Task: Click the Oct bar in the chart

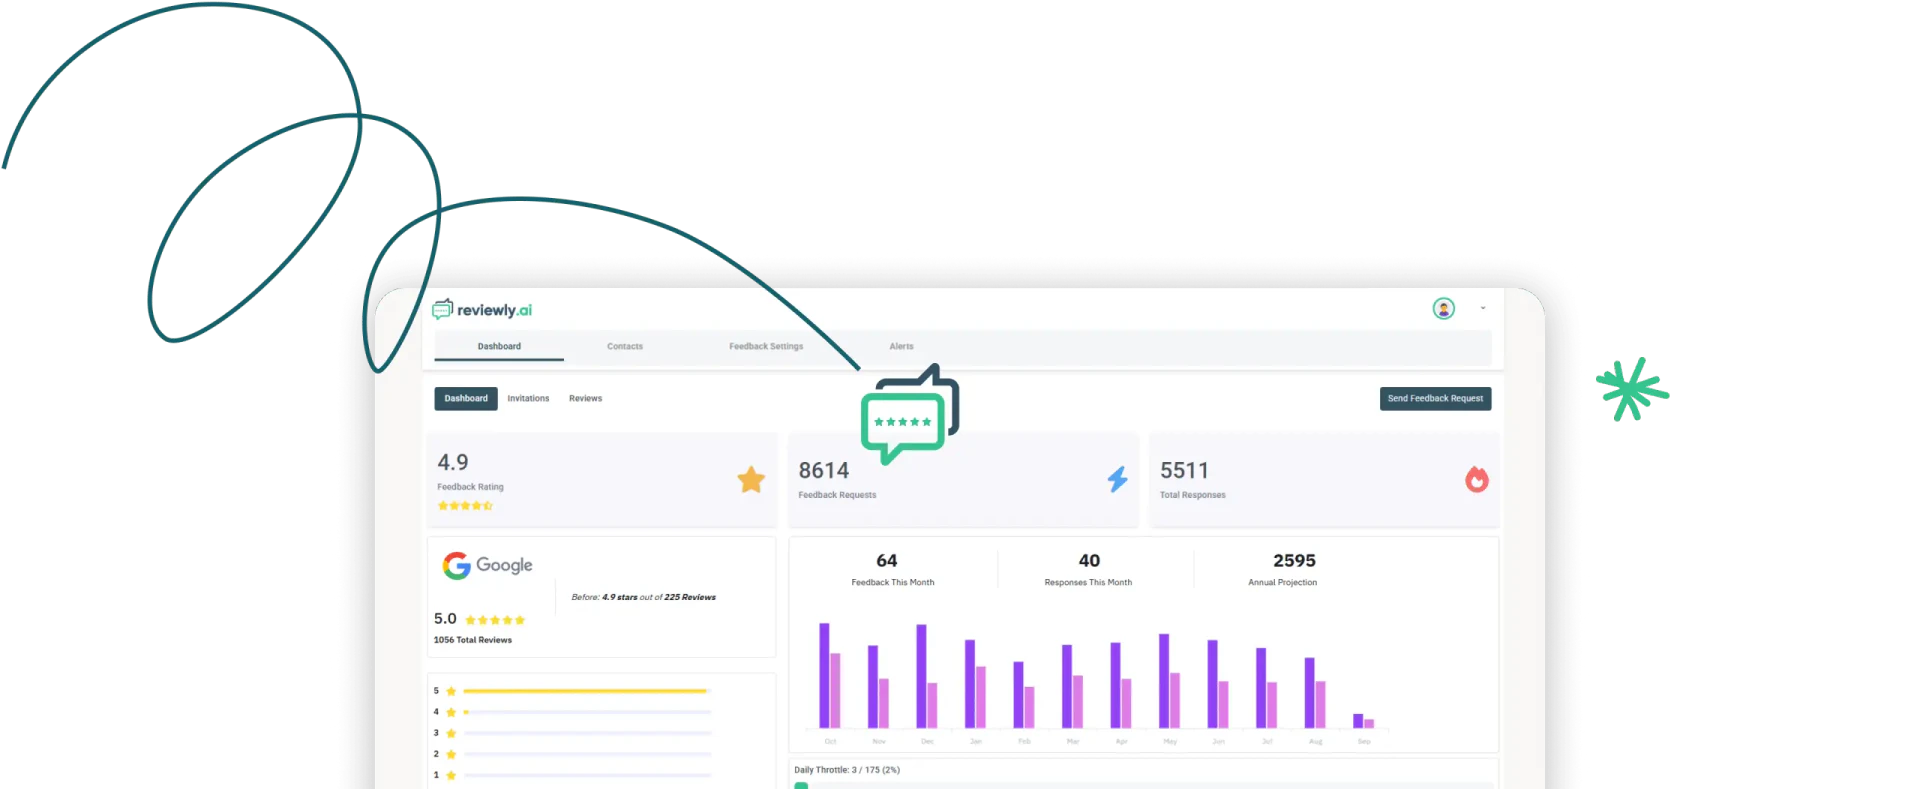Action: (830, 675)
